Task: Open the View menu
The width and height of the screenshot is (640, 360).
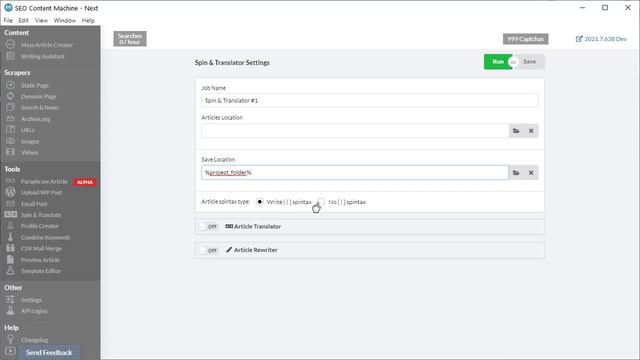Action: tap(41, 20)
